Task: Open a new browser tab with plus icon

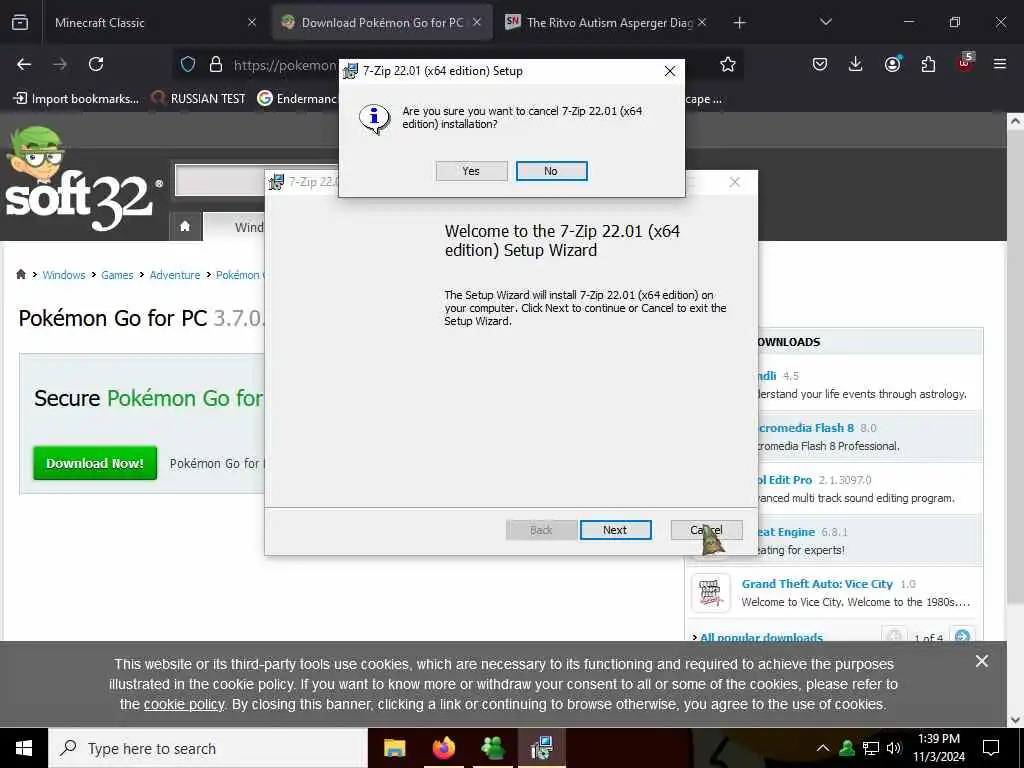Action: (x=739, y=23)
